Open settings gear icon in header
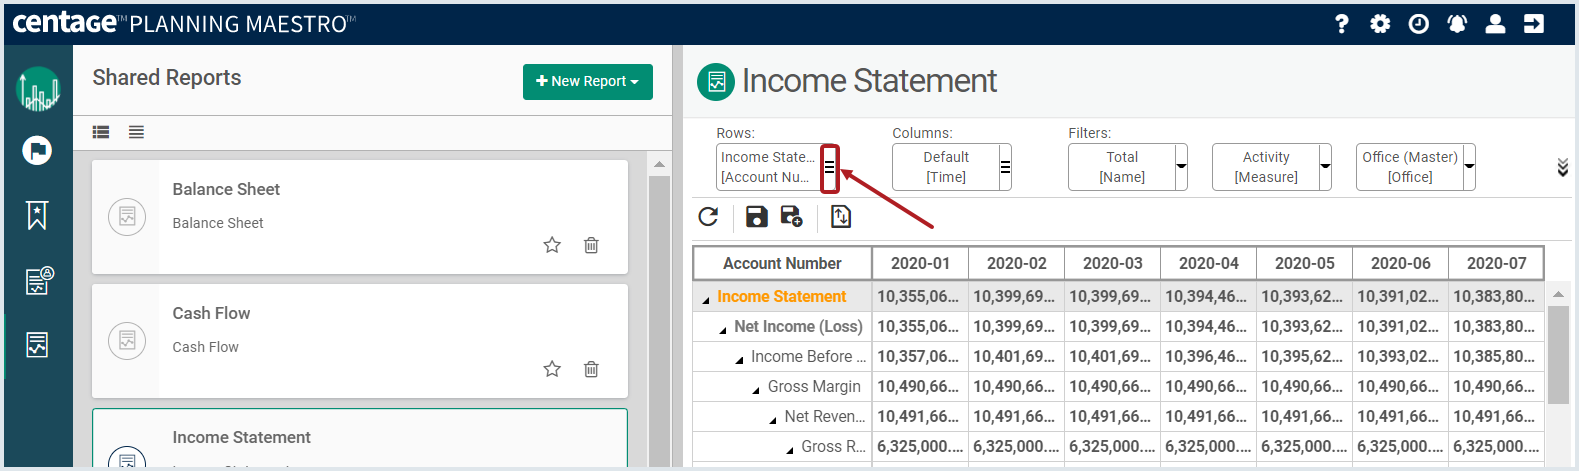 pyautogui.click(x=1380, y=24)
